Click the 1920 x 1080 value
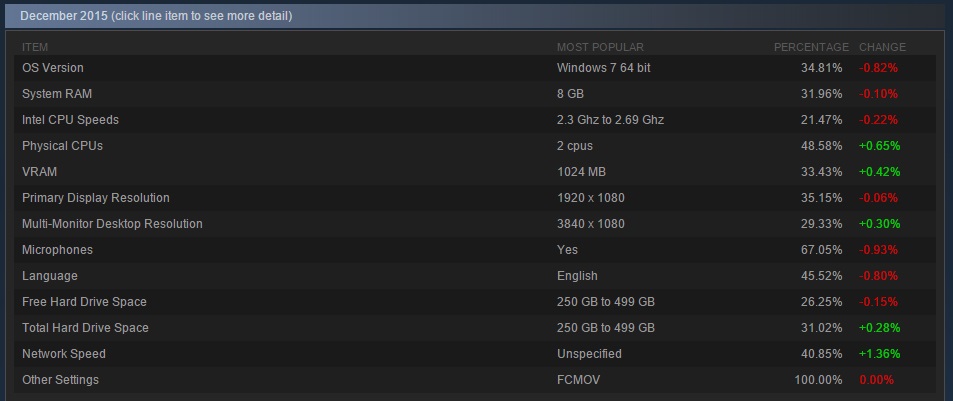953x401 pixels. (x=591, y=198)
